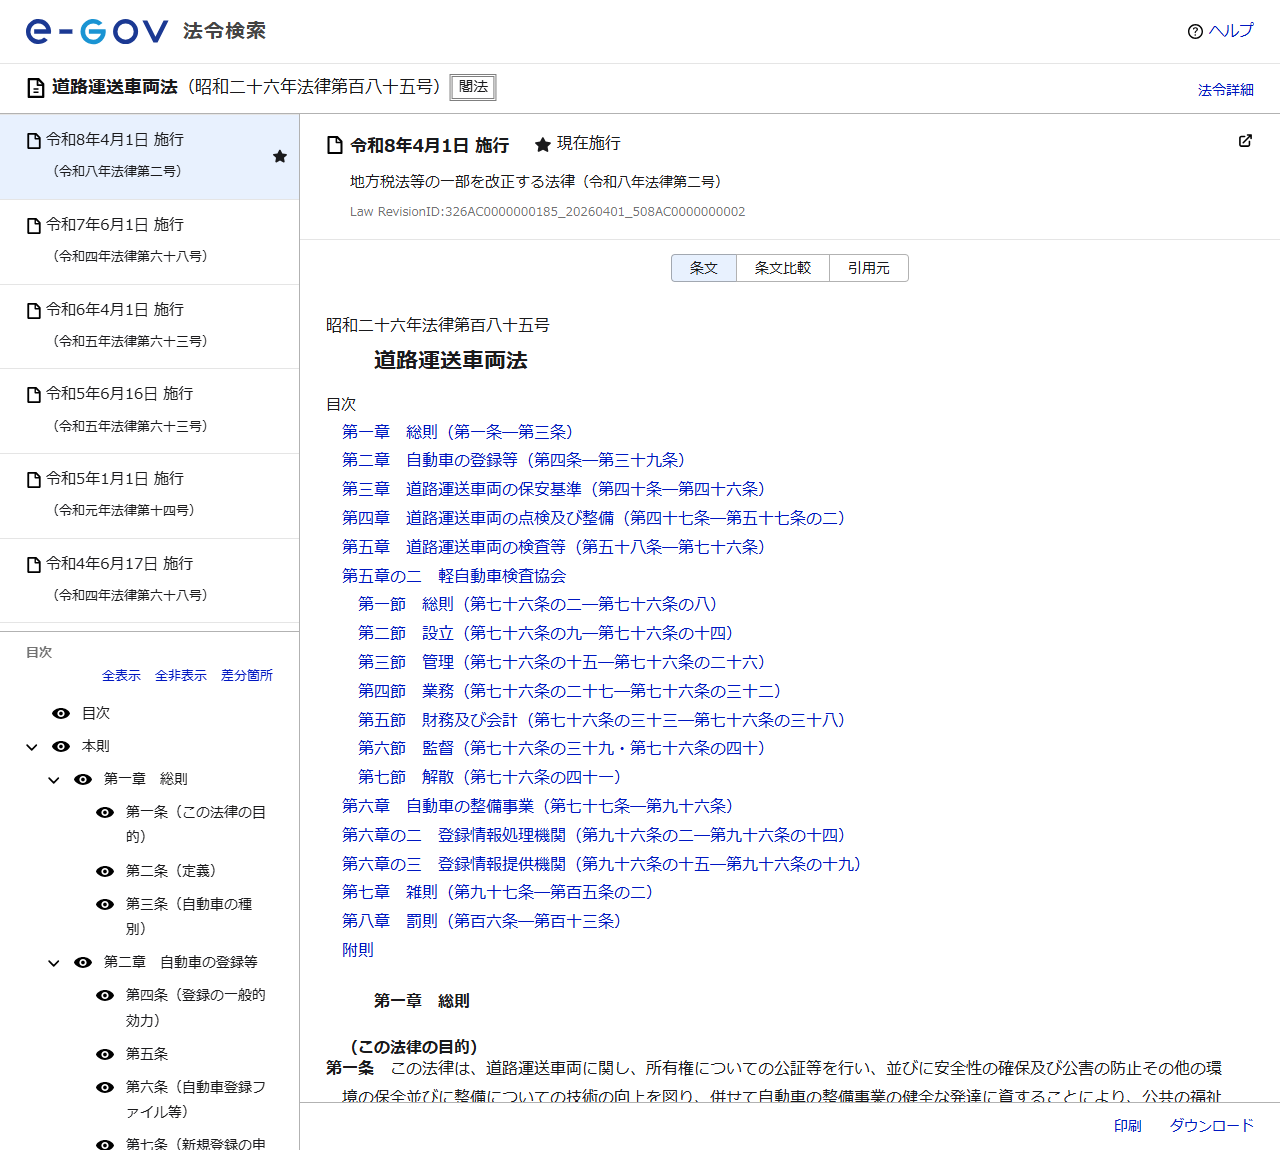This screenshot has width=1280, height=1150.
Task: Select the 条文 tab
Action: coord(704,268)
